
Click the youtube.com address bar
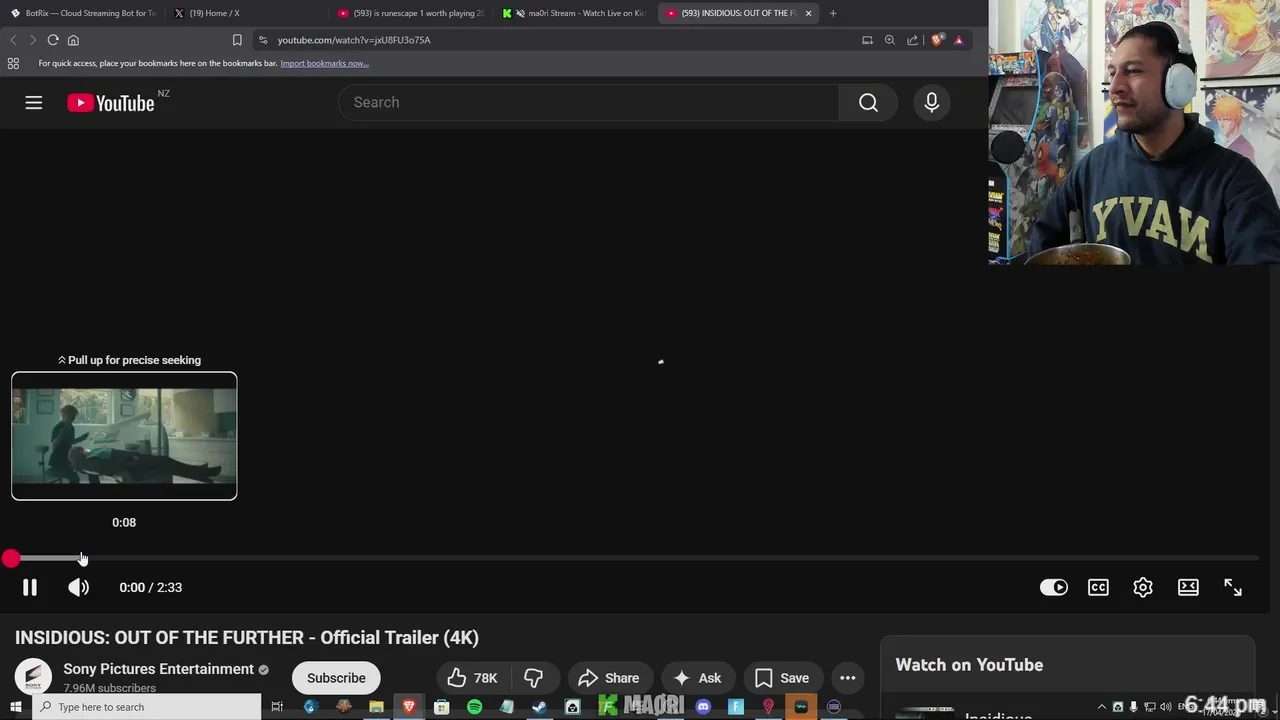tap(560, 40)
